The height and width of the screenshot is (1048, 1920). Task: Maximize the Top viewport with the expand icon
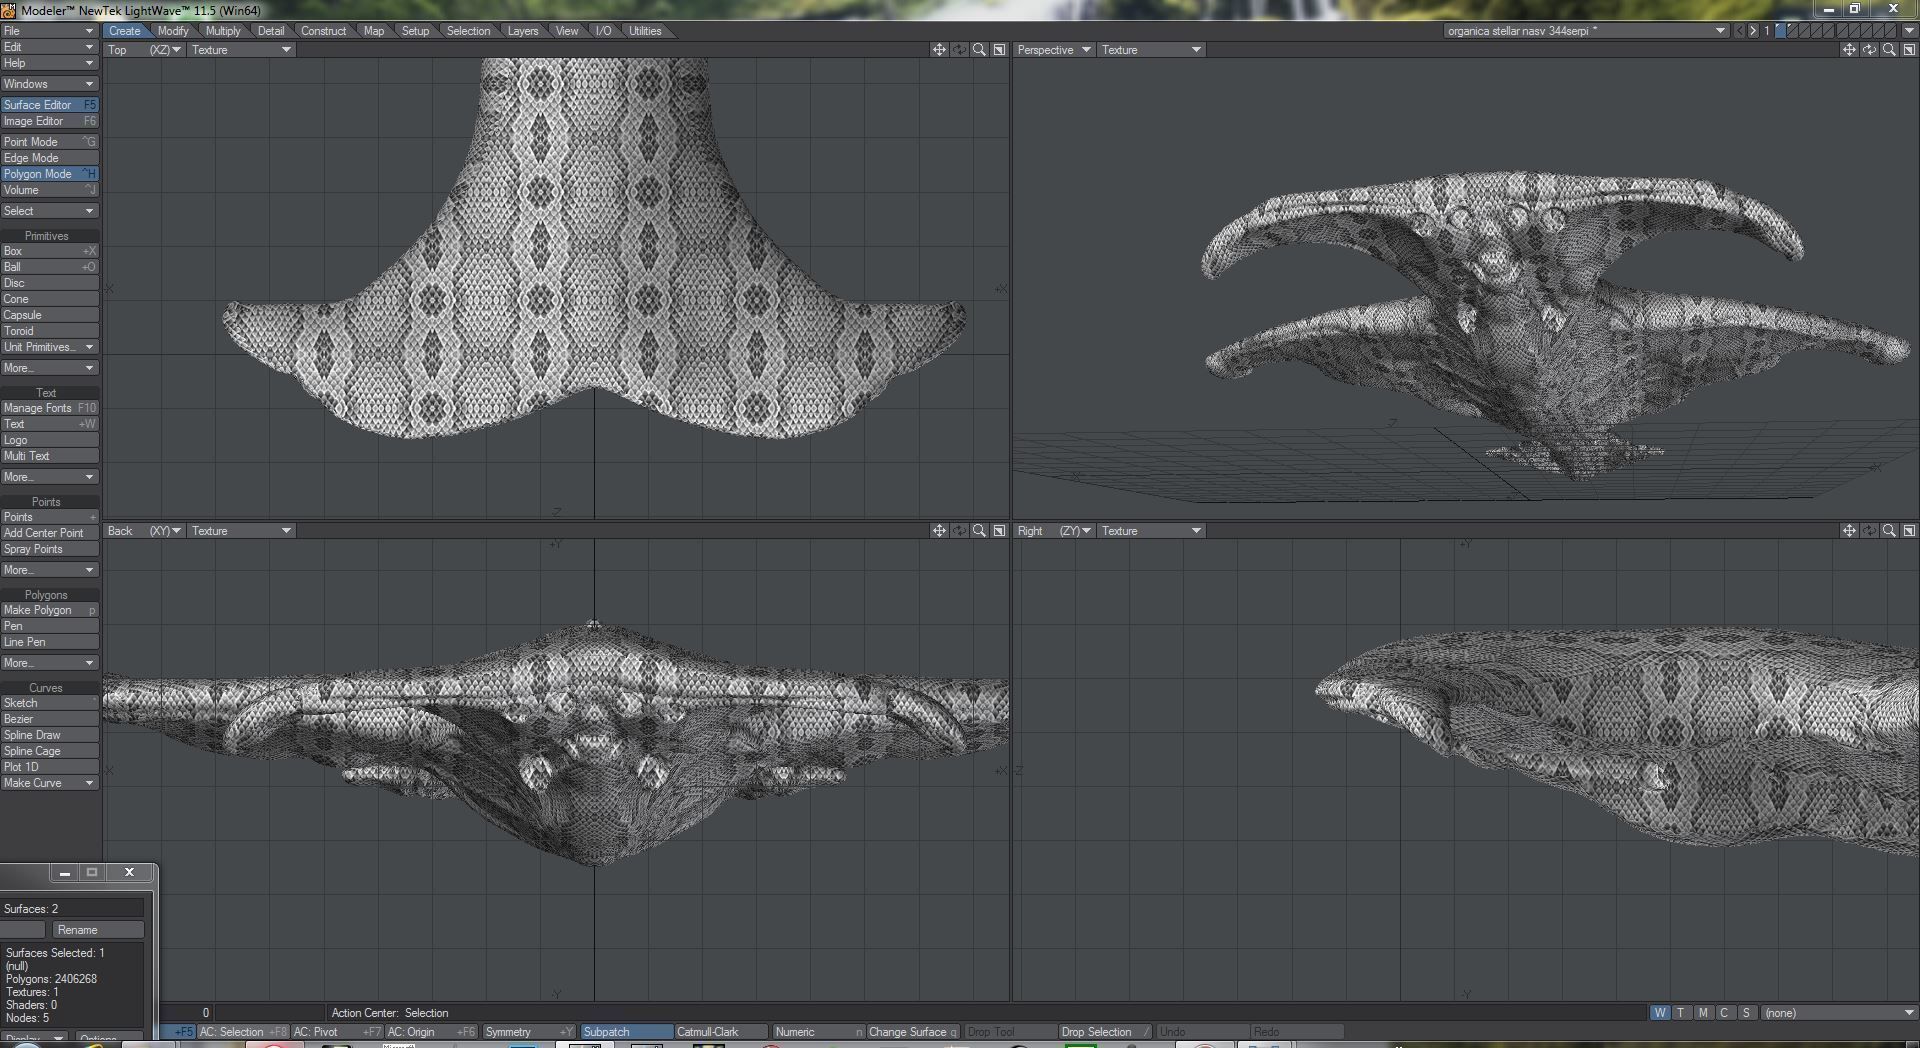click(x=999, y=50)
